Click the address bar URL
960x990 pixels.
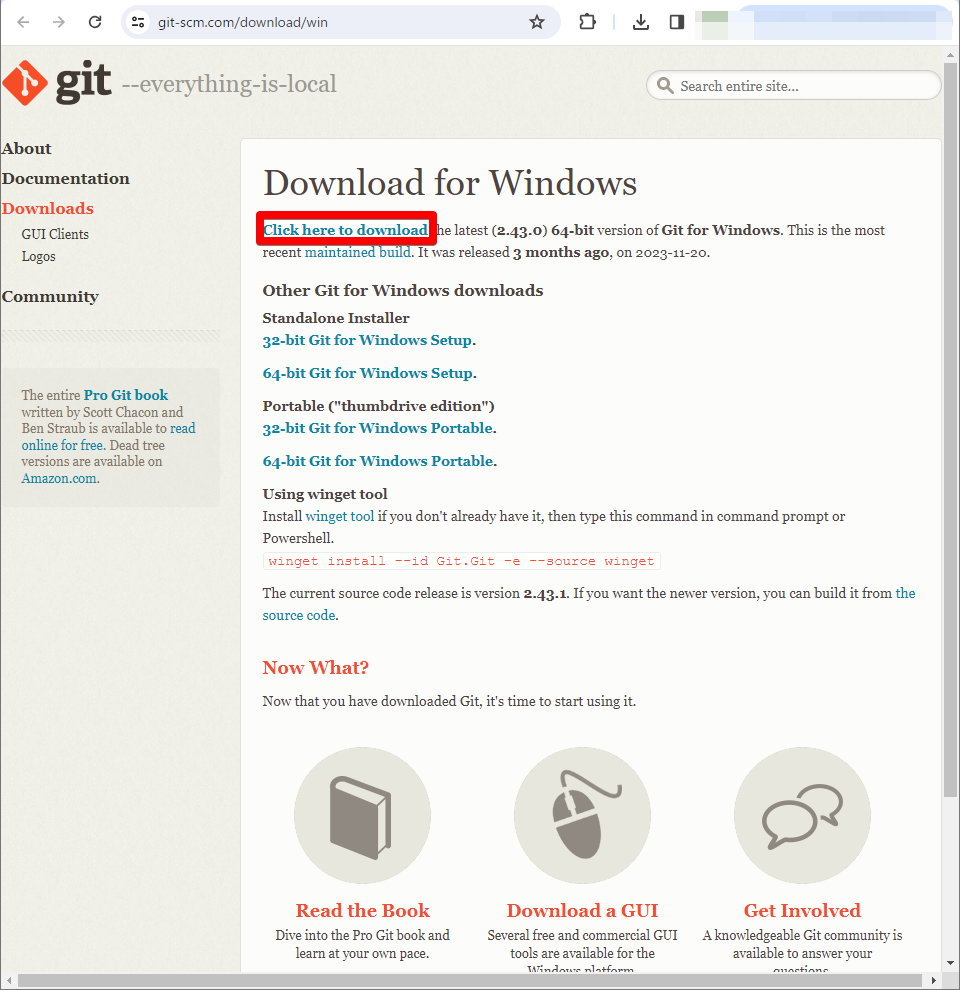tap(243, 22)
